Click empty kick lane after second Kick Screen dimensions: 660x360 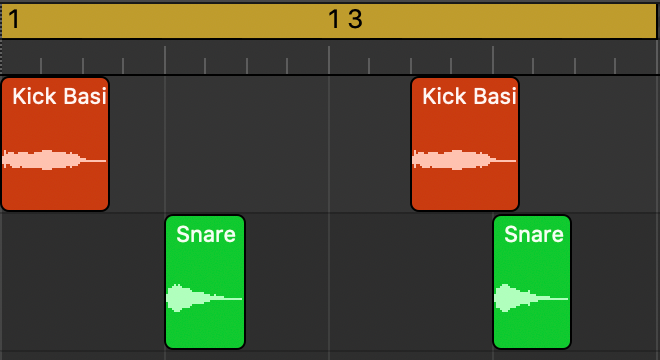pos(589,144)
